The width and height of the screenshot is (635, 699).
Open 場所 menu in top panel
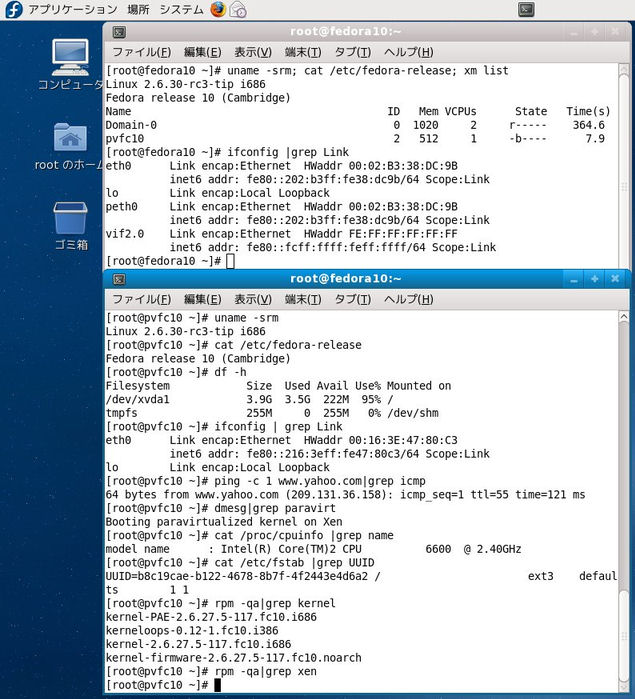coord(138,9)
